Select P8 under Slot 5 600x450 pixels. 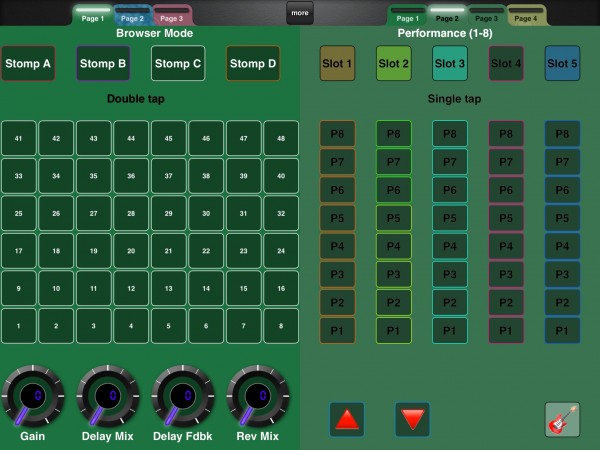coord(562,134)
